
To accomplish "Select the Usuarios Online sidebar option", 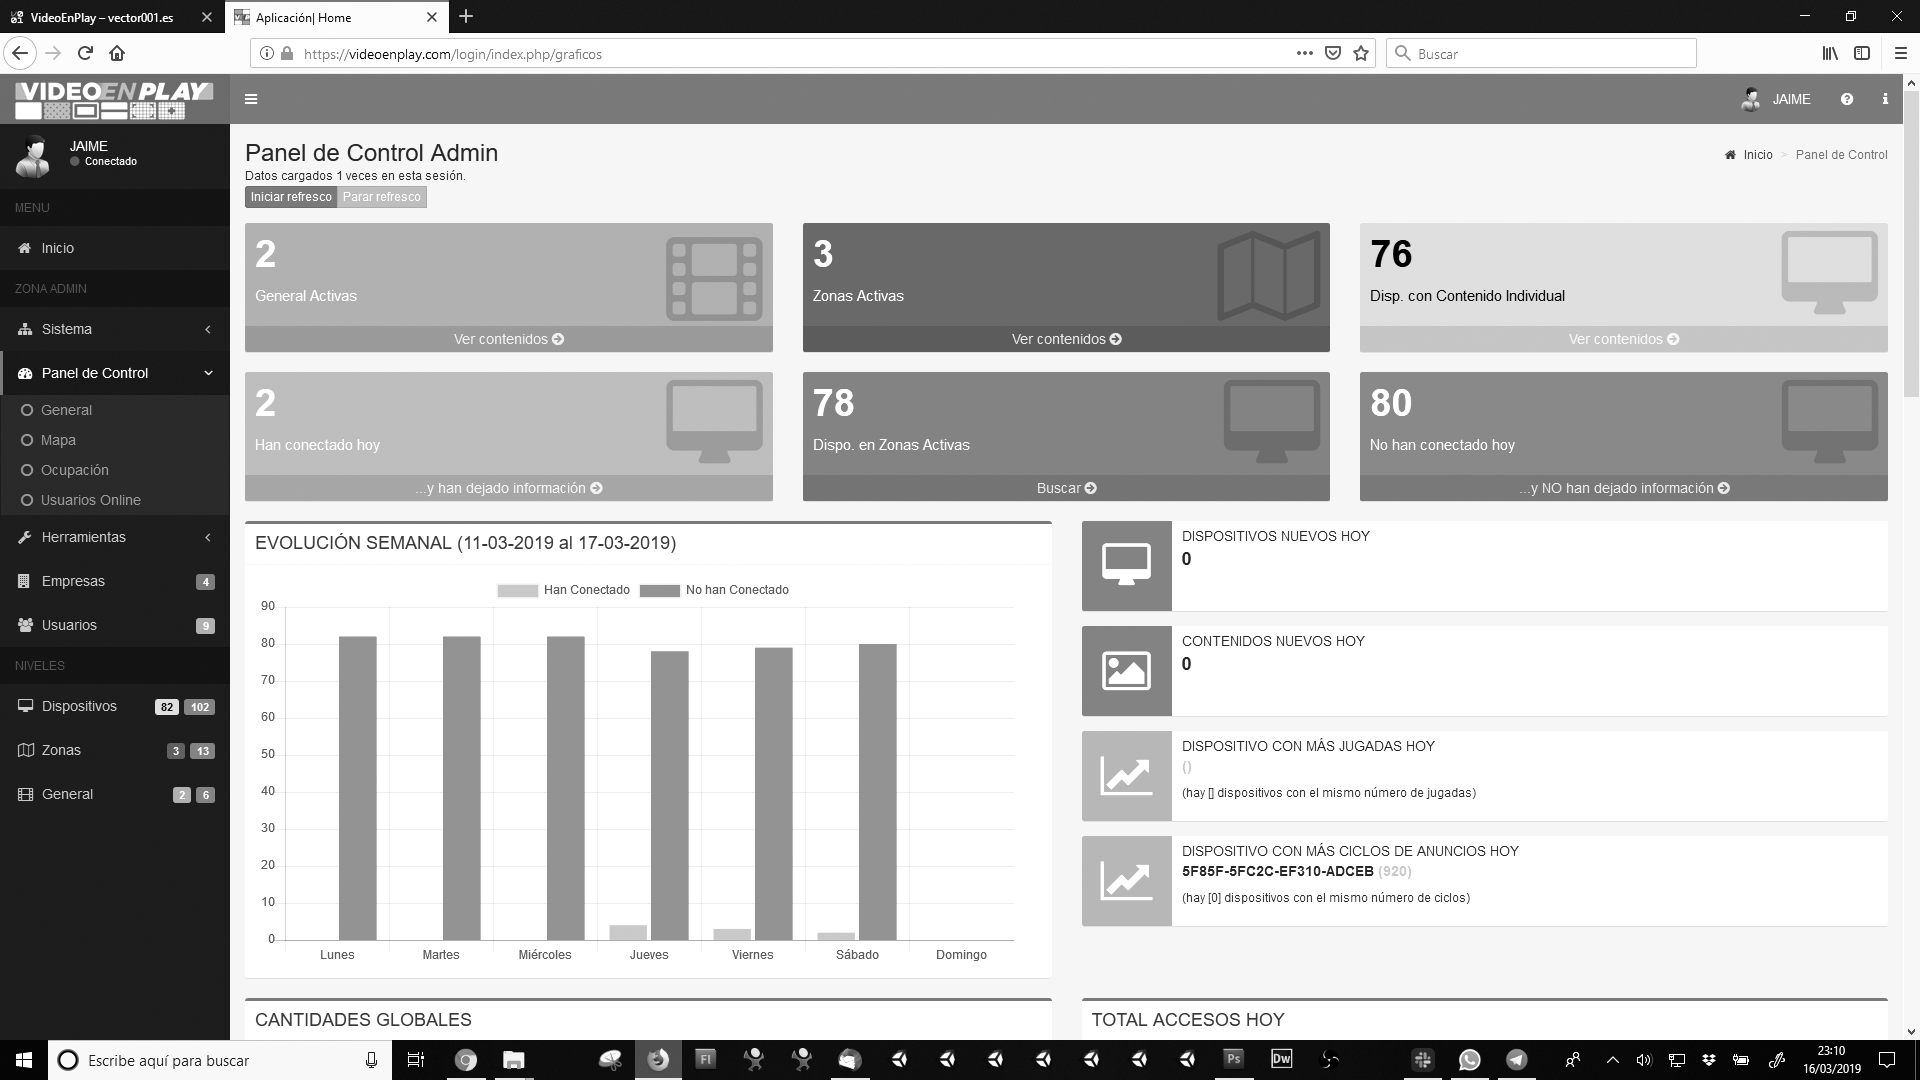I will [90, 500].
